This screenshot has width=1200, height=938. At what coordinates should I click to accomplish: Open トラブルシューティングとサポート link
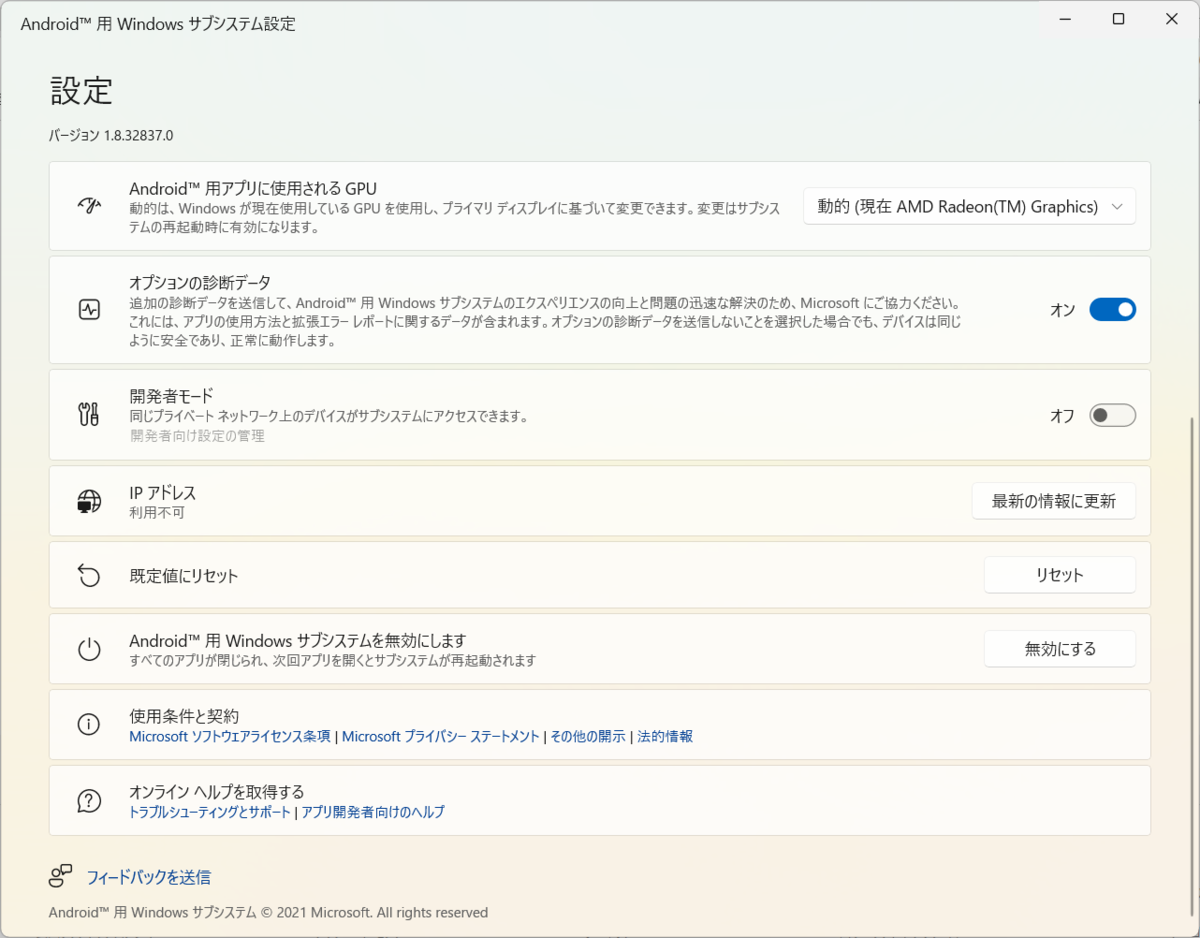coord(210,812)
